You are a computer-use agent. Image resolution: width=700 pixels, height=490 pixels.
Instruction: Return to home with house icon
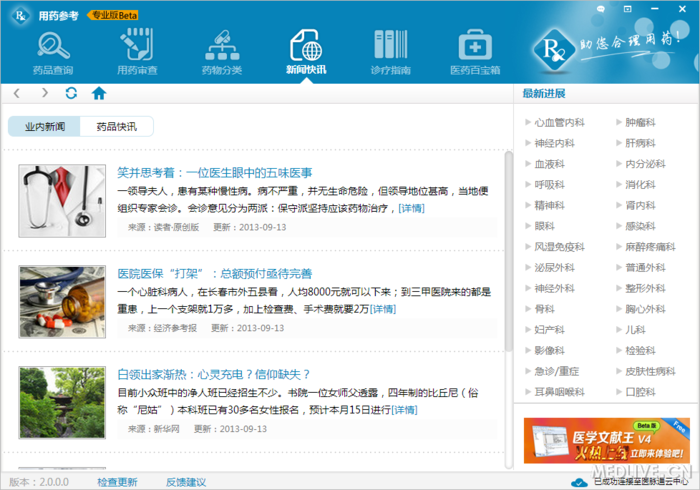(x=99, y=93)
